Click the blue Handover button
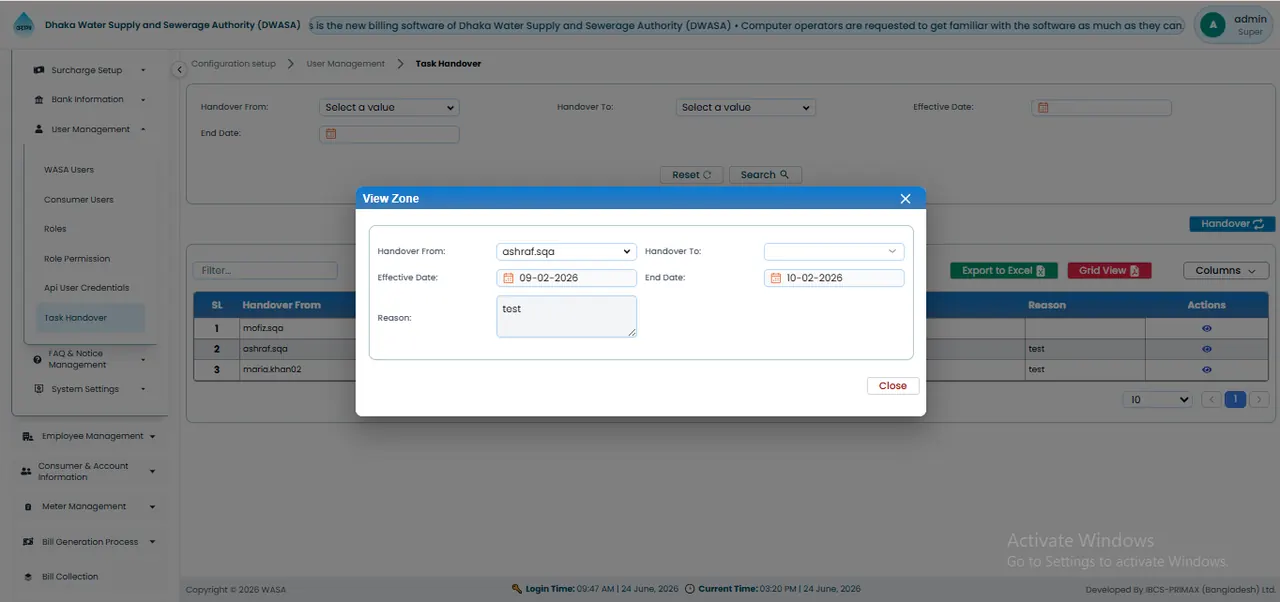The width and height of the screenshot is (1280, 602). point(1232,224)
